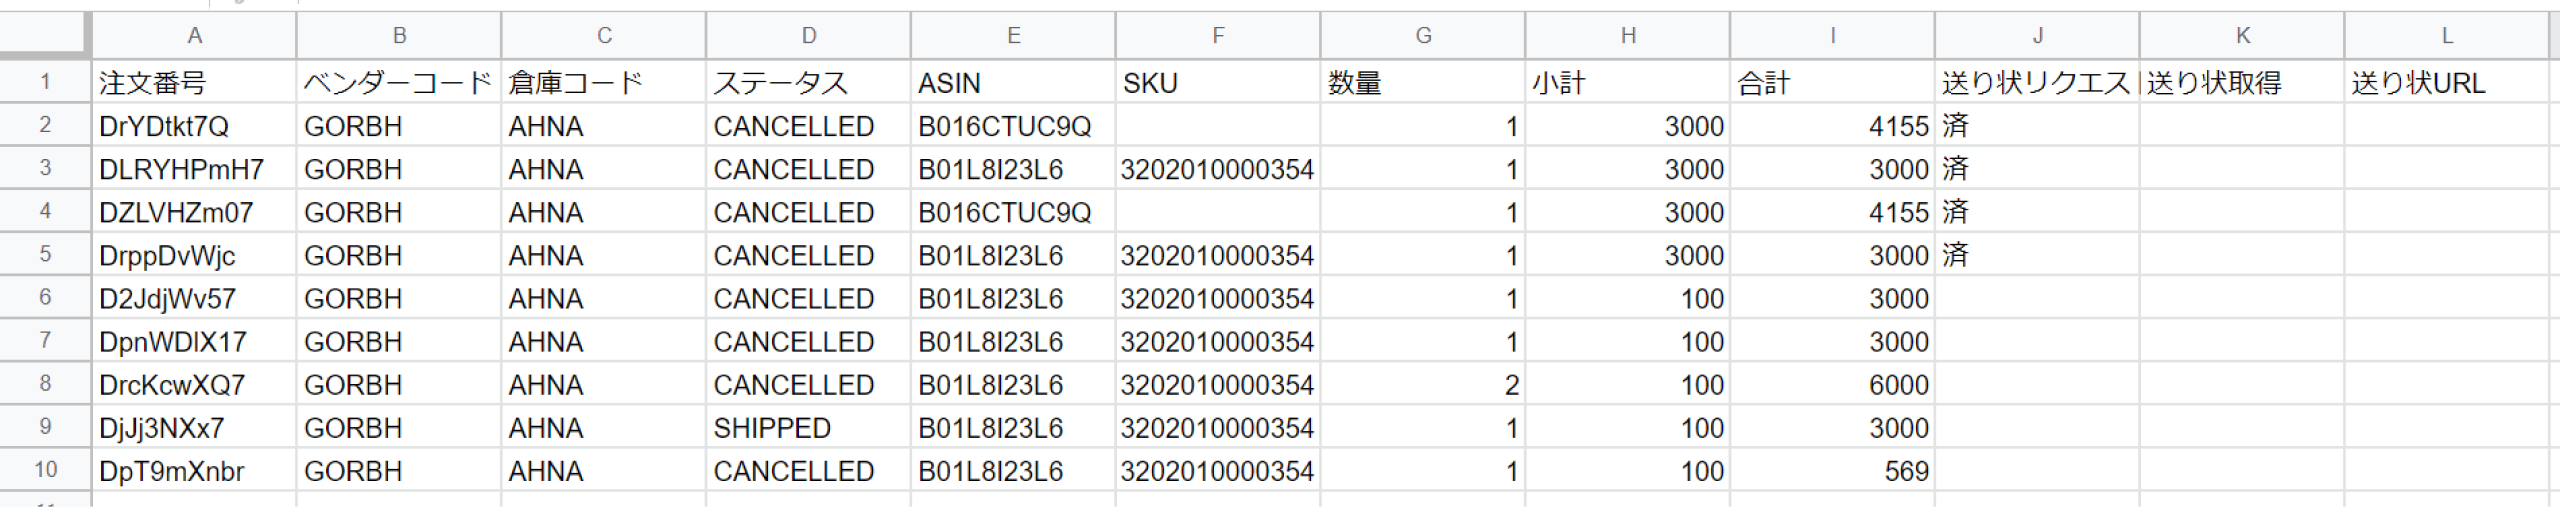Click the column G header
2560x507 pixels.
[1422, 36]
